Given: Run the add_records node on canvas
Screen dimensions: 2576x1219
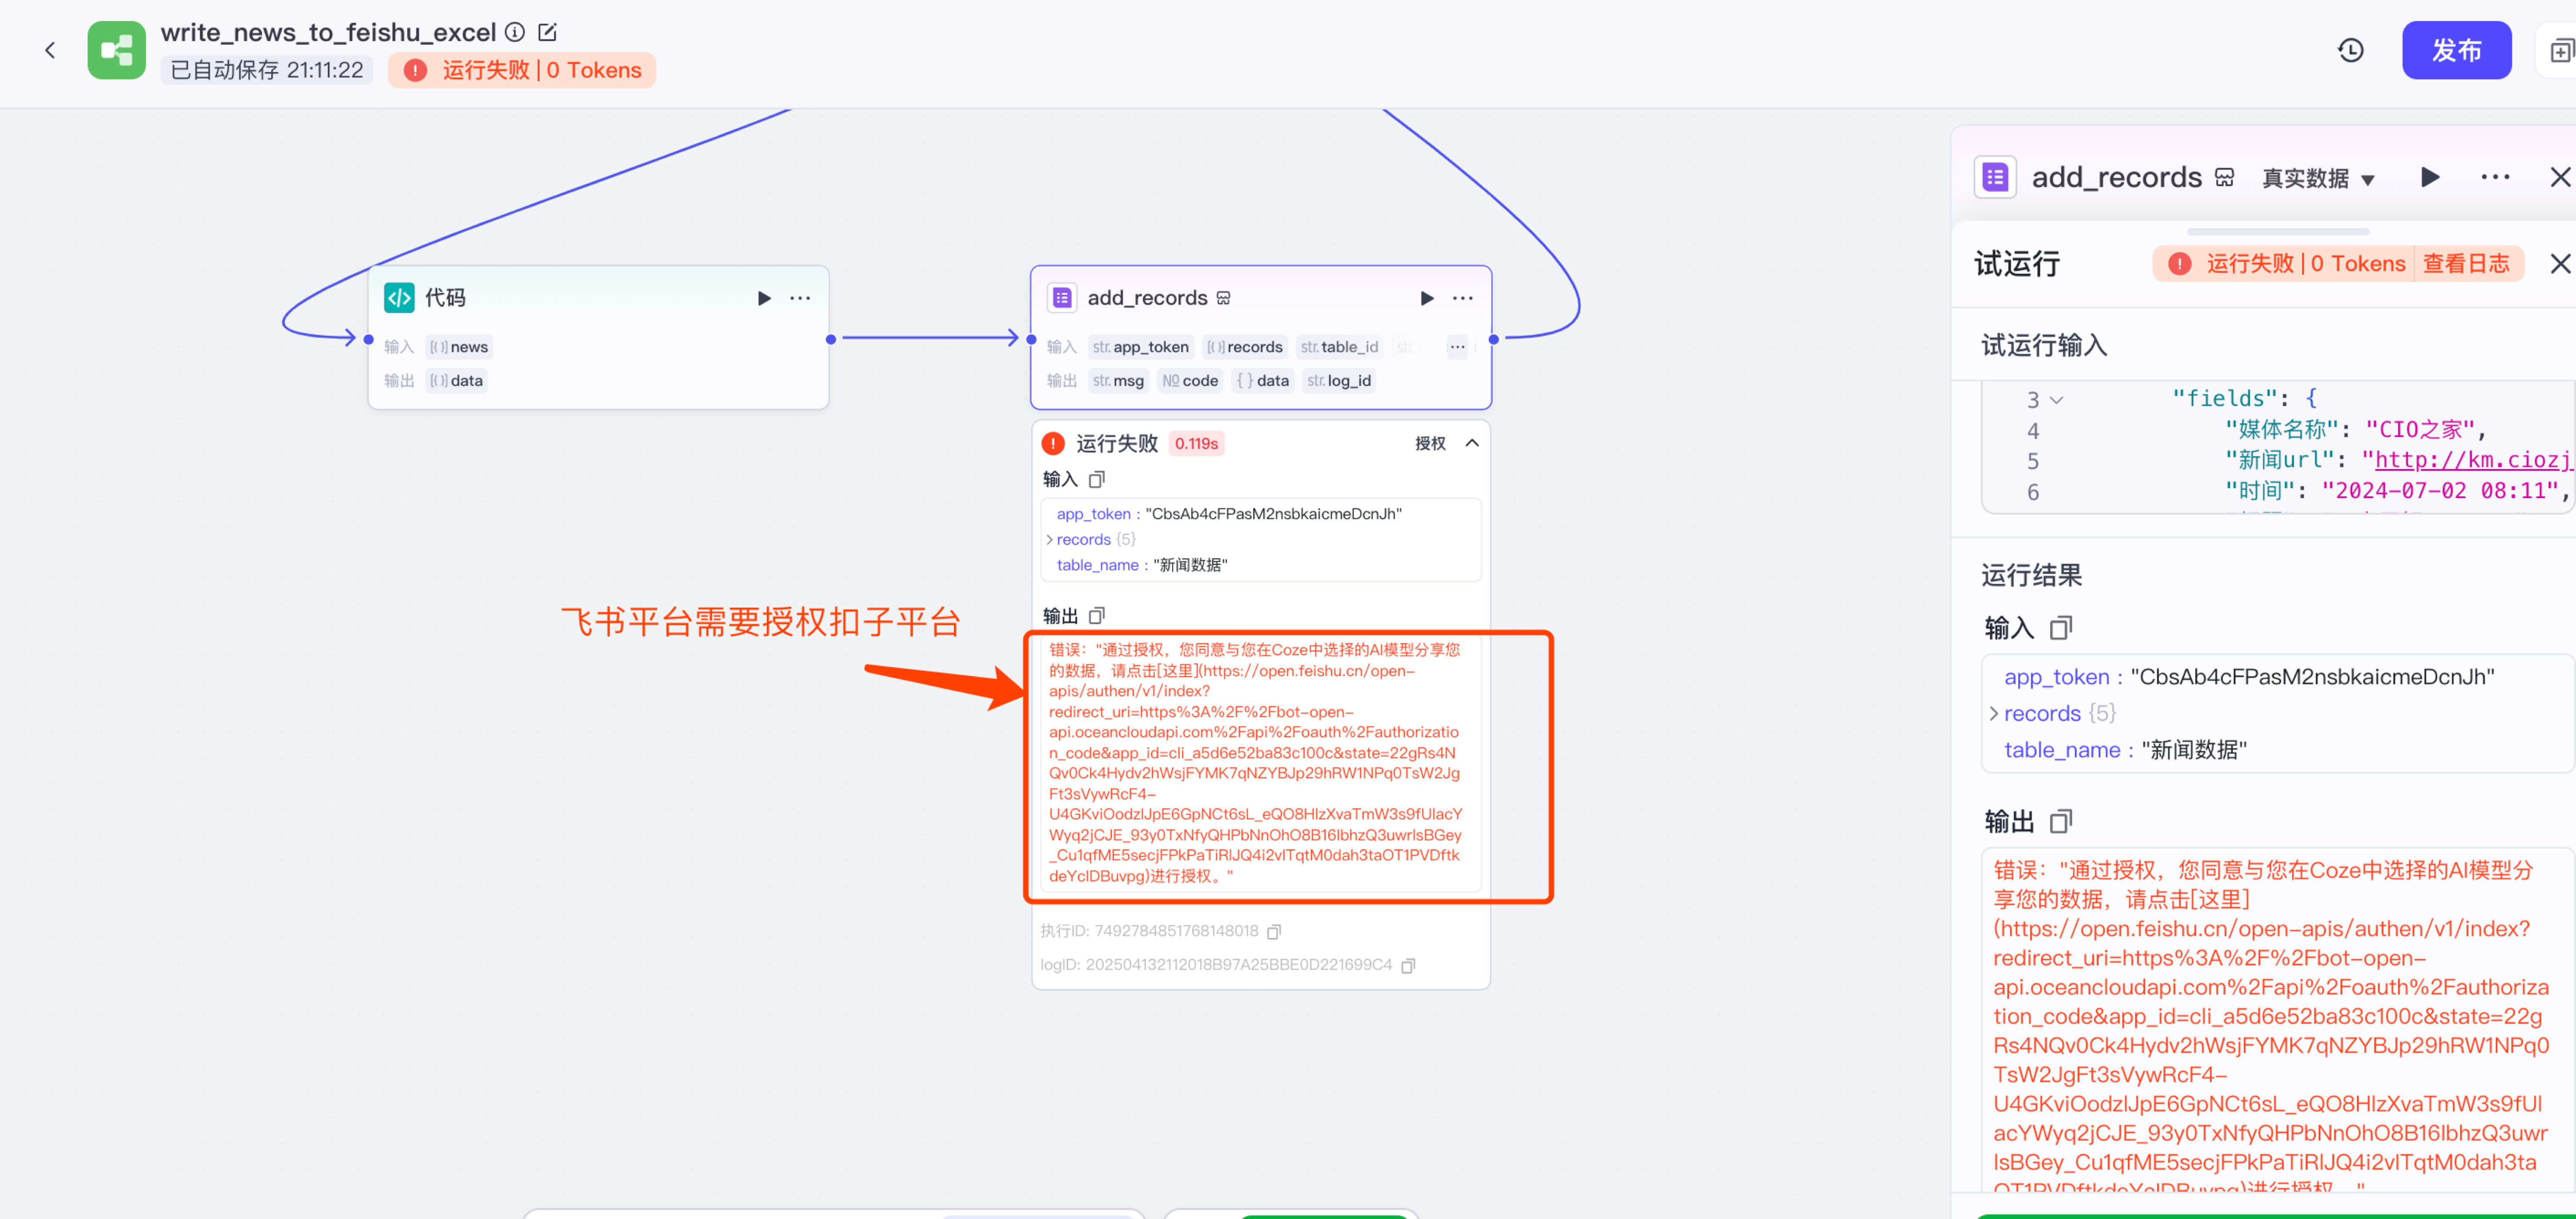Looking at the screenshot, I should [x=1427, y=298].
